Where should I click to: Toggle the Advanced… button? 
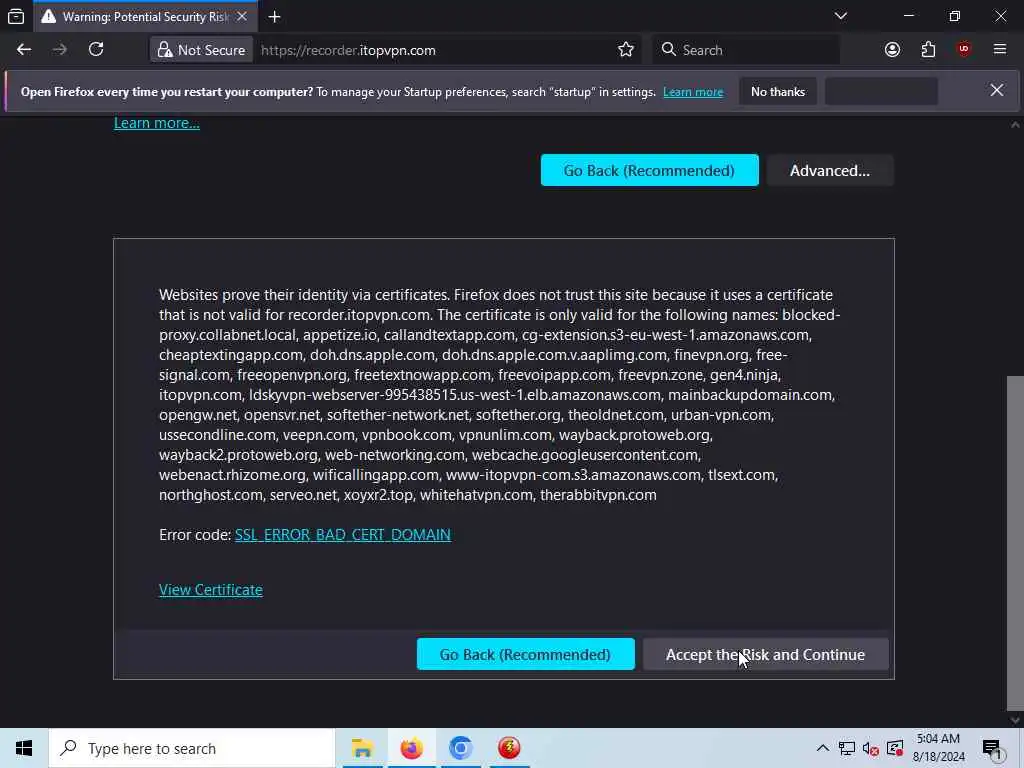click(x=829, y=170)
